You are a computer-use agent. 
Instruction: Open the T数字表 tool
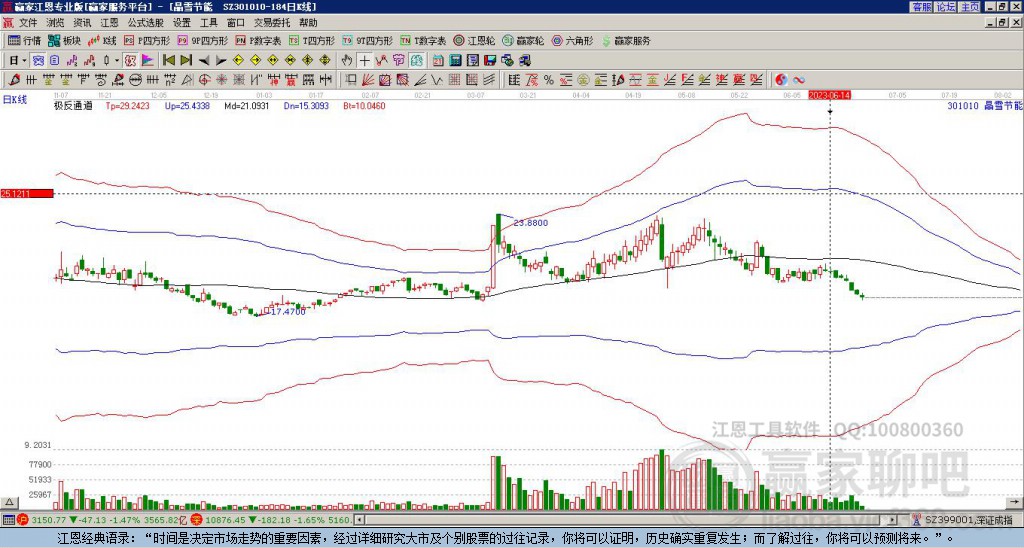[423, 40]
